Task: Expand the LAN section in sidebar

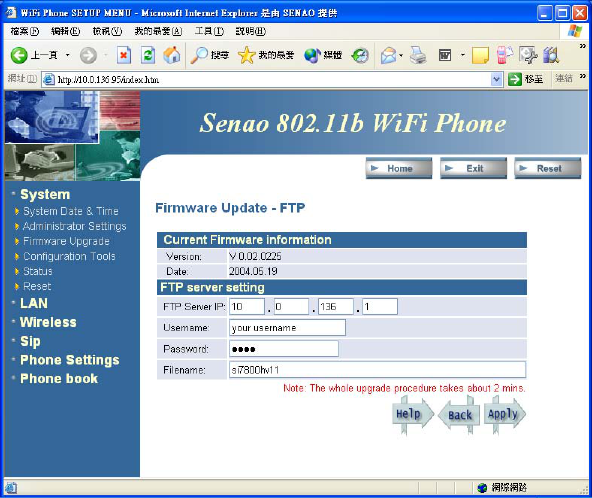Action: coord(34,303)
